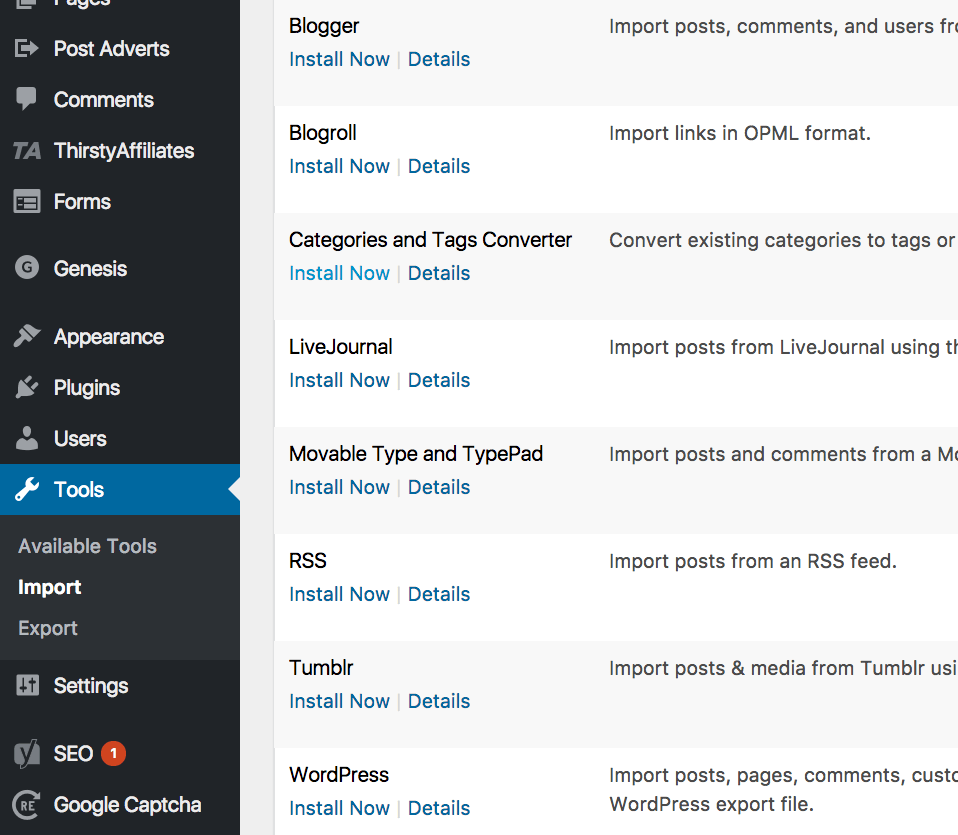Click the Comments speech bubble icon
The height and width of the screenshot is (835, 958).
[27, 99]
